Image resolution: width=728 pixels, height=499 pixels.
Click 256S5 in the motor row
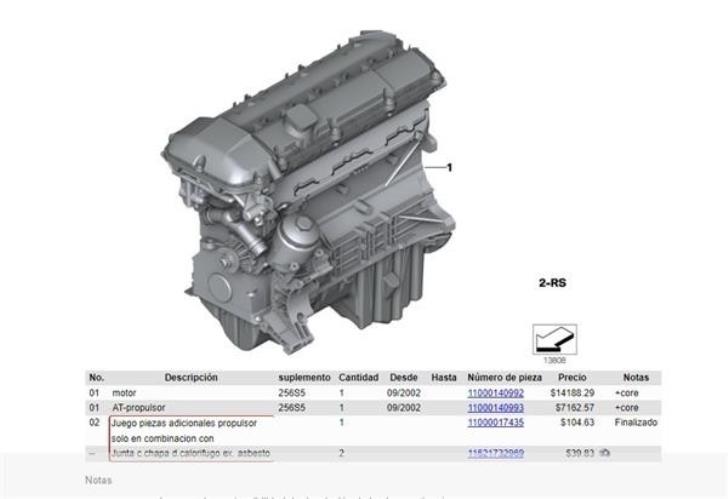(x=292, y=393)
